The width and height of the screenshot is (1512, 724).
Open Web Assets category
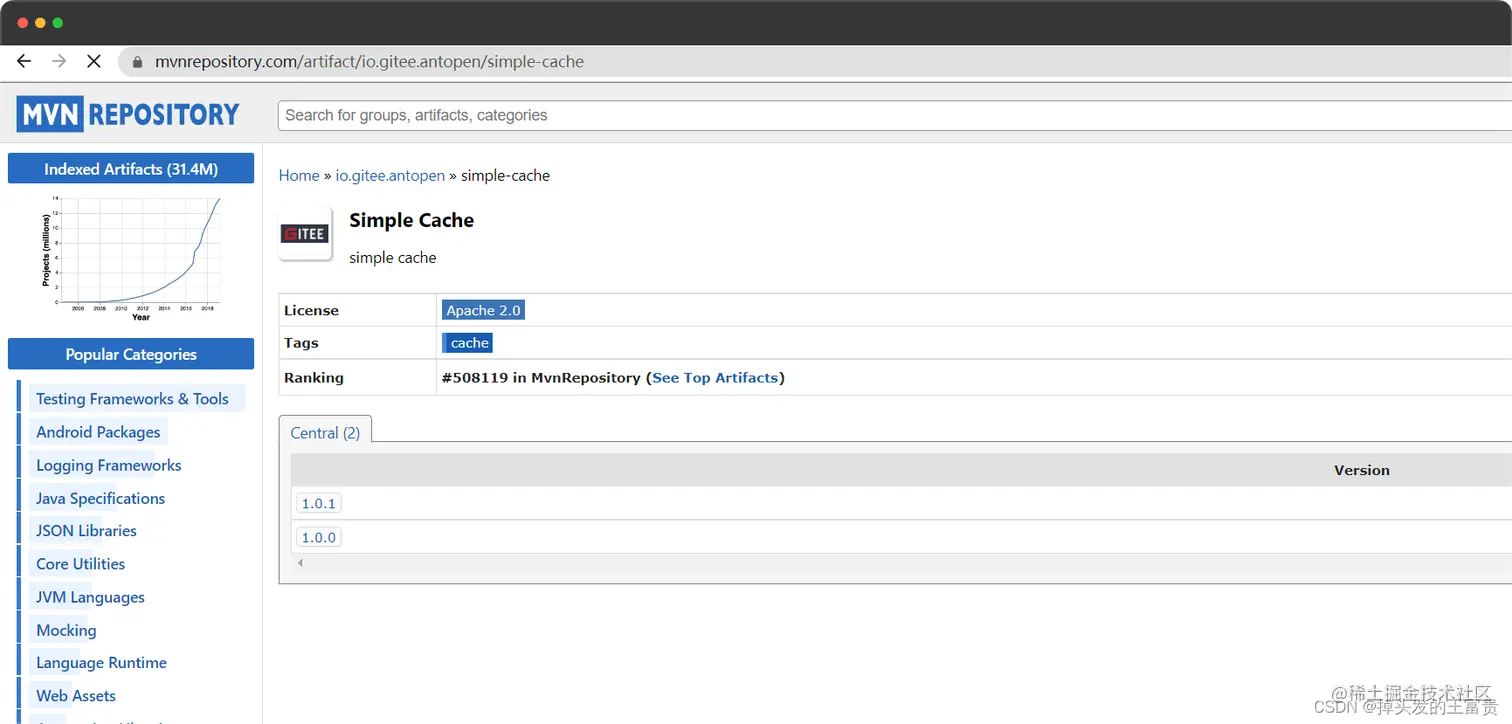pos(76,695)
